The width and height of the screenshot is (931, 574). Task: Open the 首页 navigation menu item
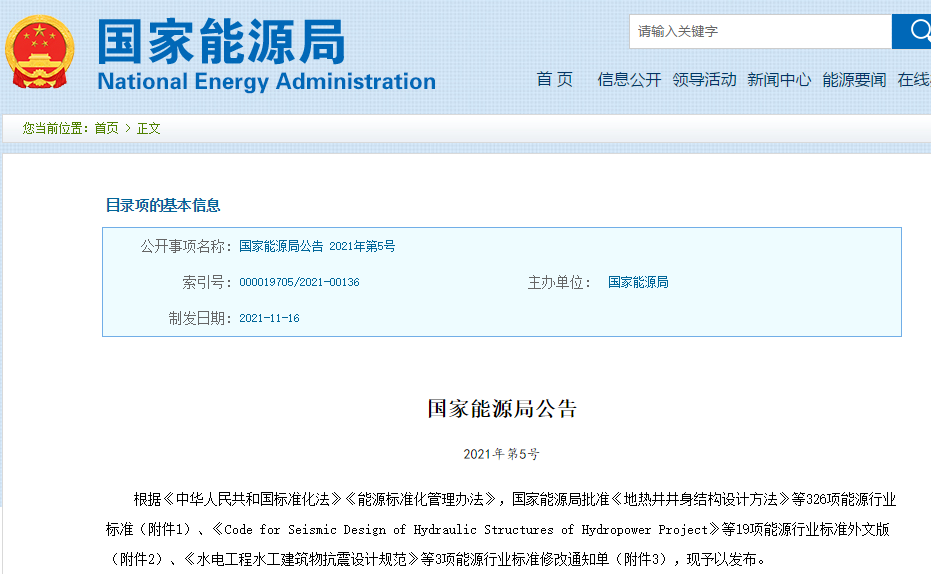coord(555,80)
